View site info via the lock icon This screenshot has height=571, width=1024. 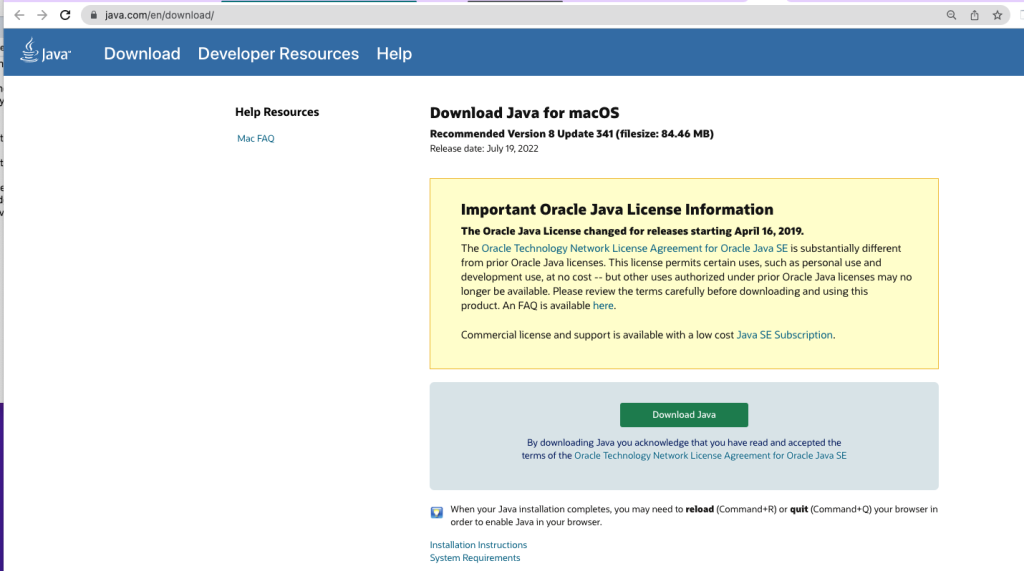92,16
